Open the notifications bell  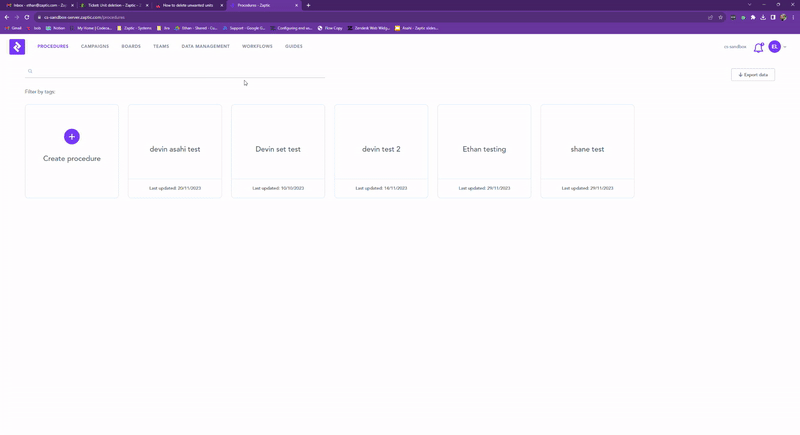click(x=758, y=47)
